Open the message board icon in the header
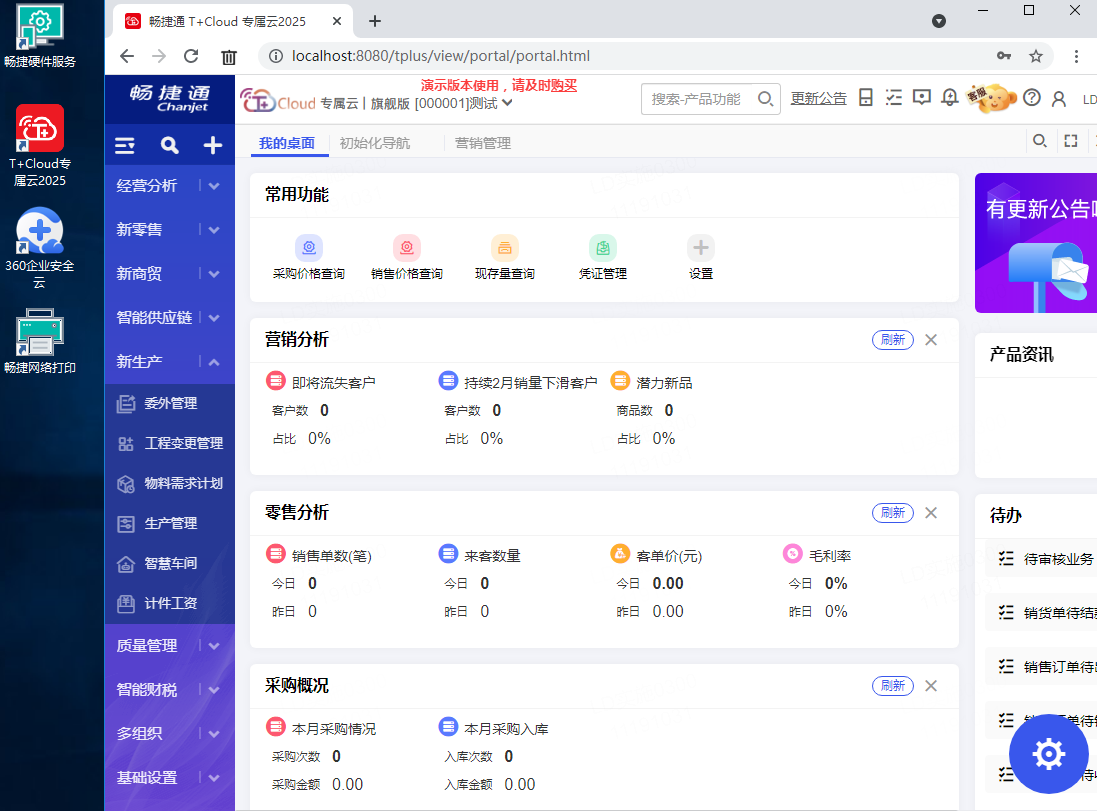This screenshot has width=1097, height=811. [921, 98]
